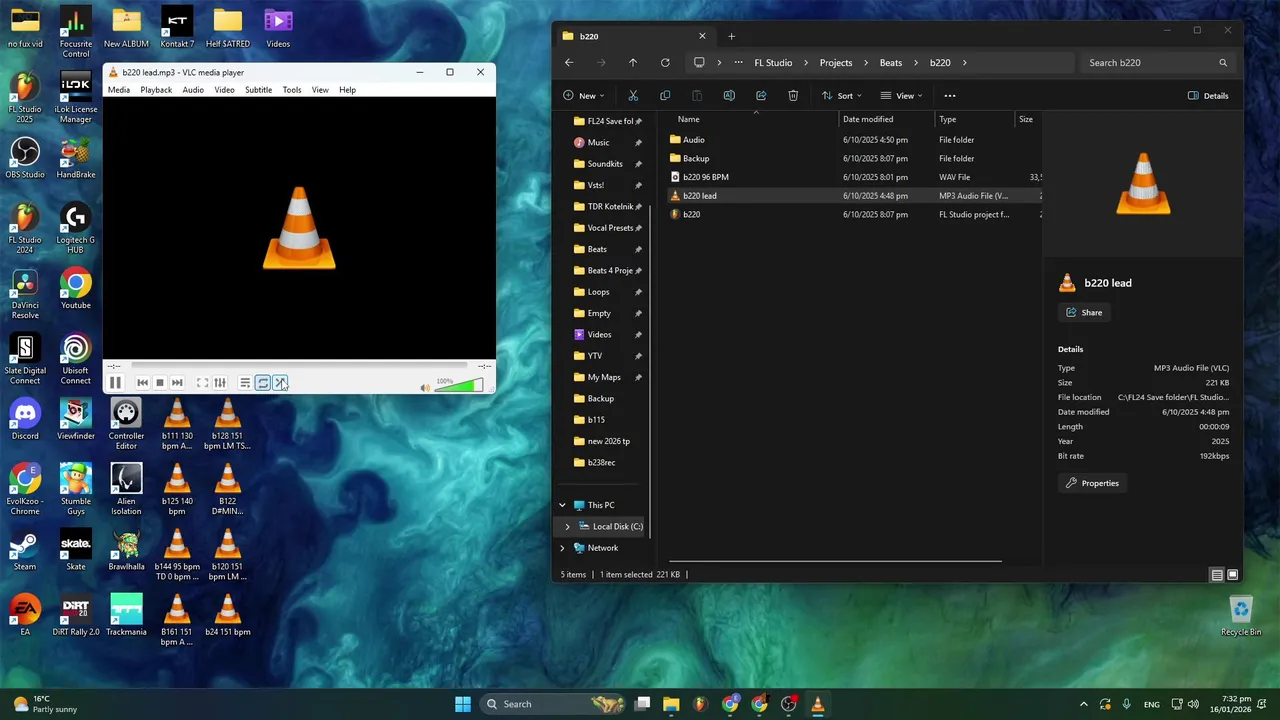The width and height of the screenshot is (1280, 720).
Task: Click the Copy icon in Explorer toolbar
Action: tap(665, 96)
